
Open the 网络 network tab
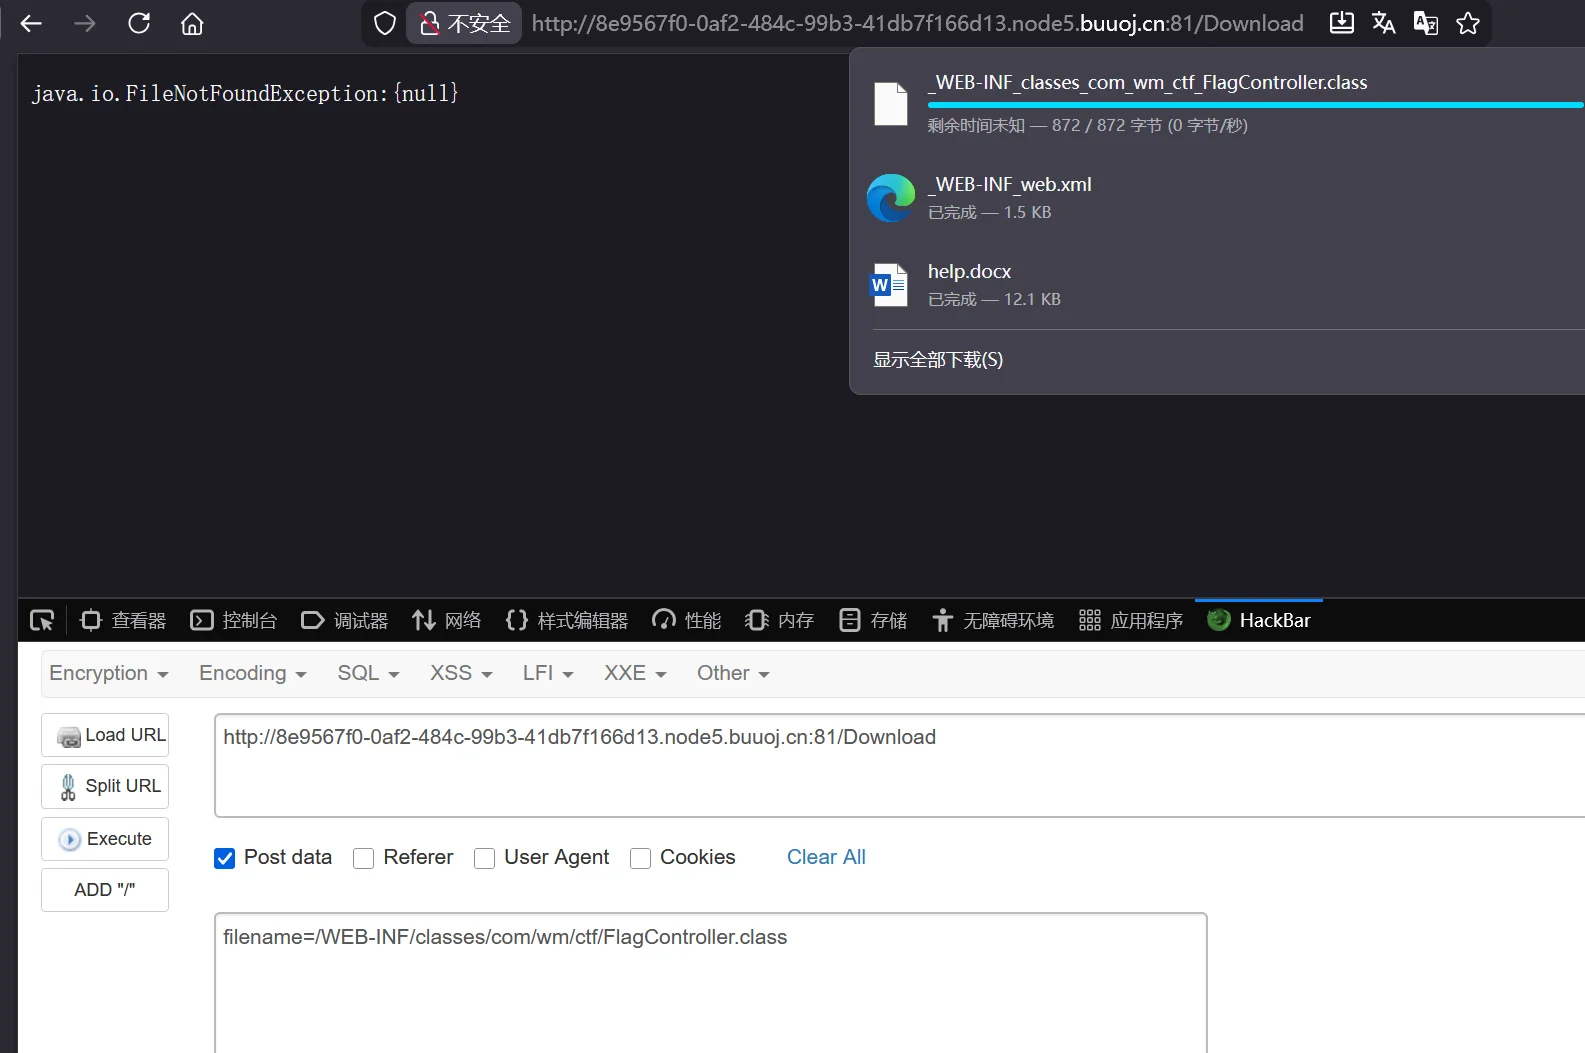tap(447, 621)
